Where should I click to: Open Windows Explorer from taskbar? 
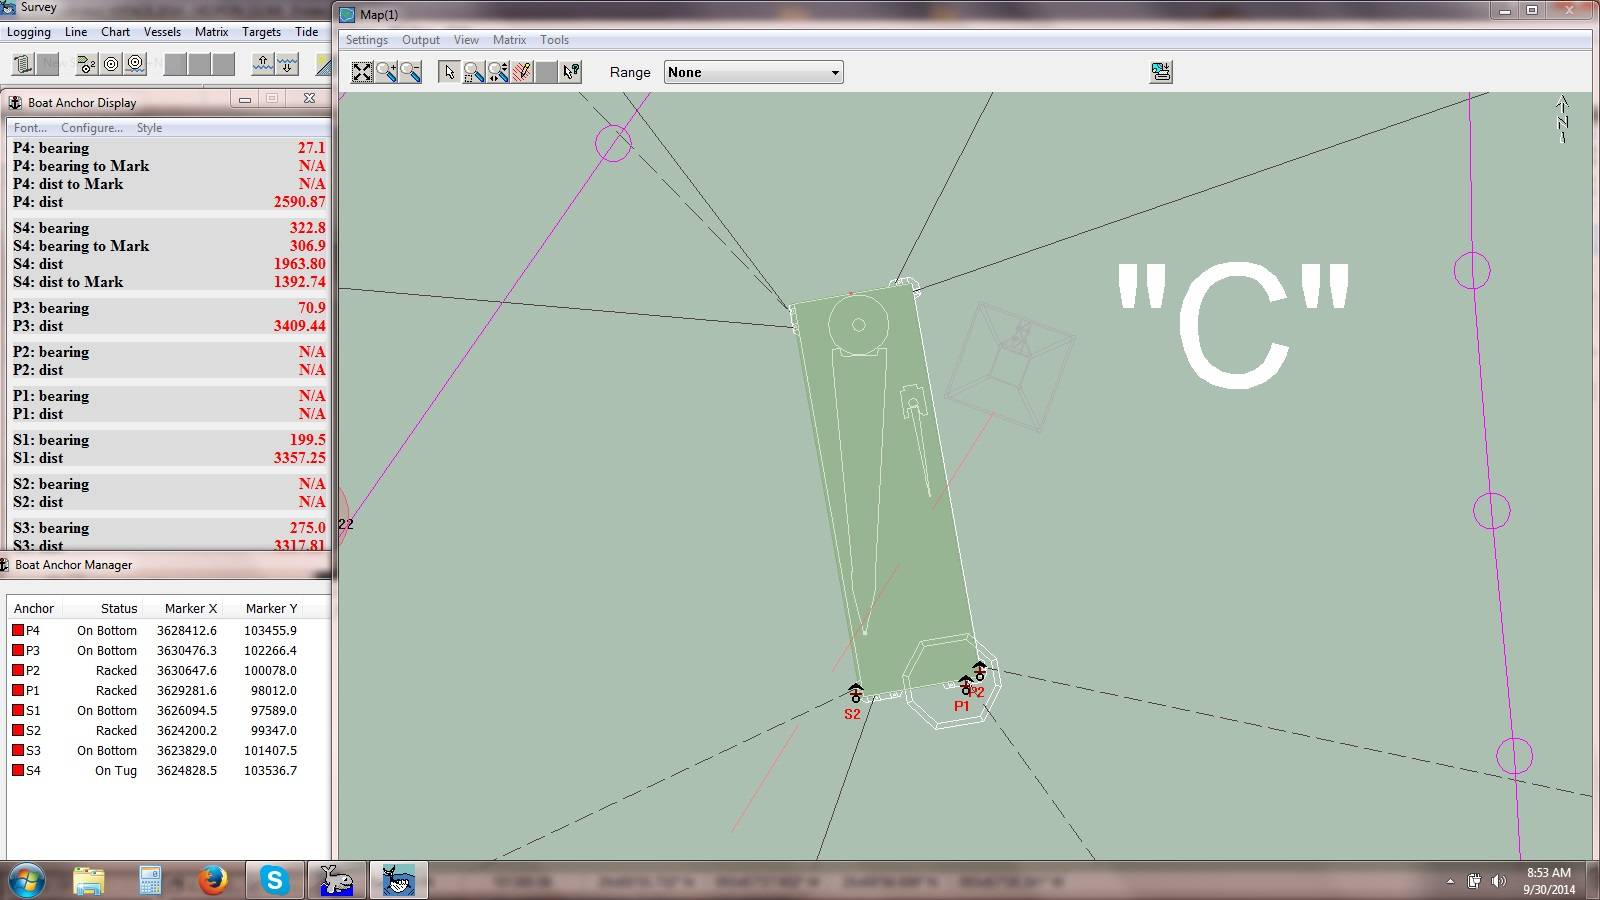[89, 880]
